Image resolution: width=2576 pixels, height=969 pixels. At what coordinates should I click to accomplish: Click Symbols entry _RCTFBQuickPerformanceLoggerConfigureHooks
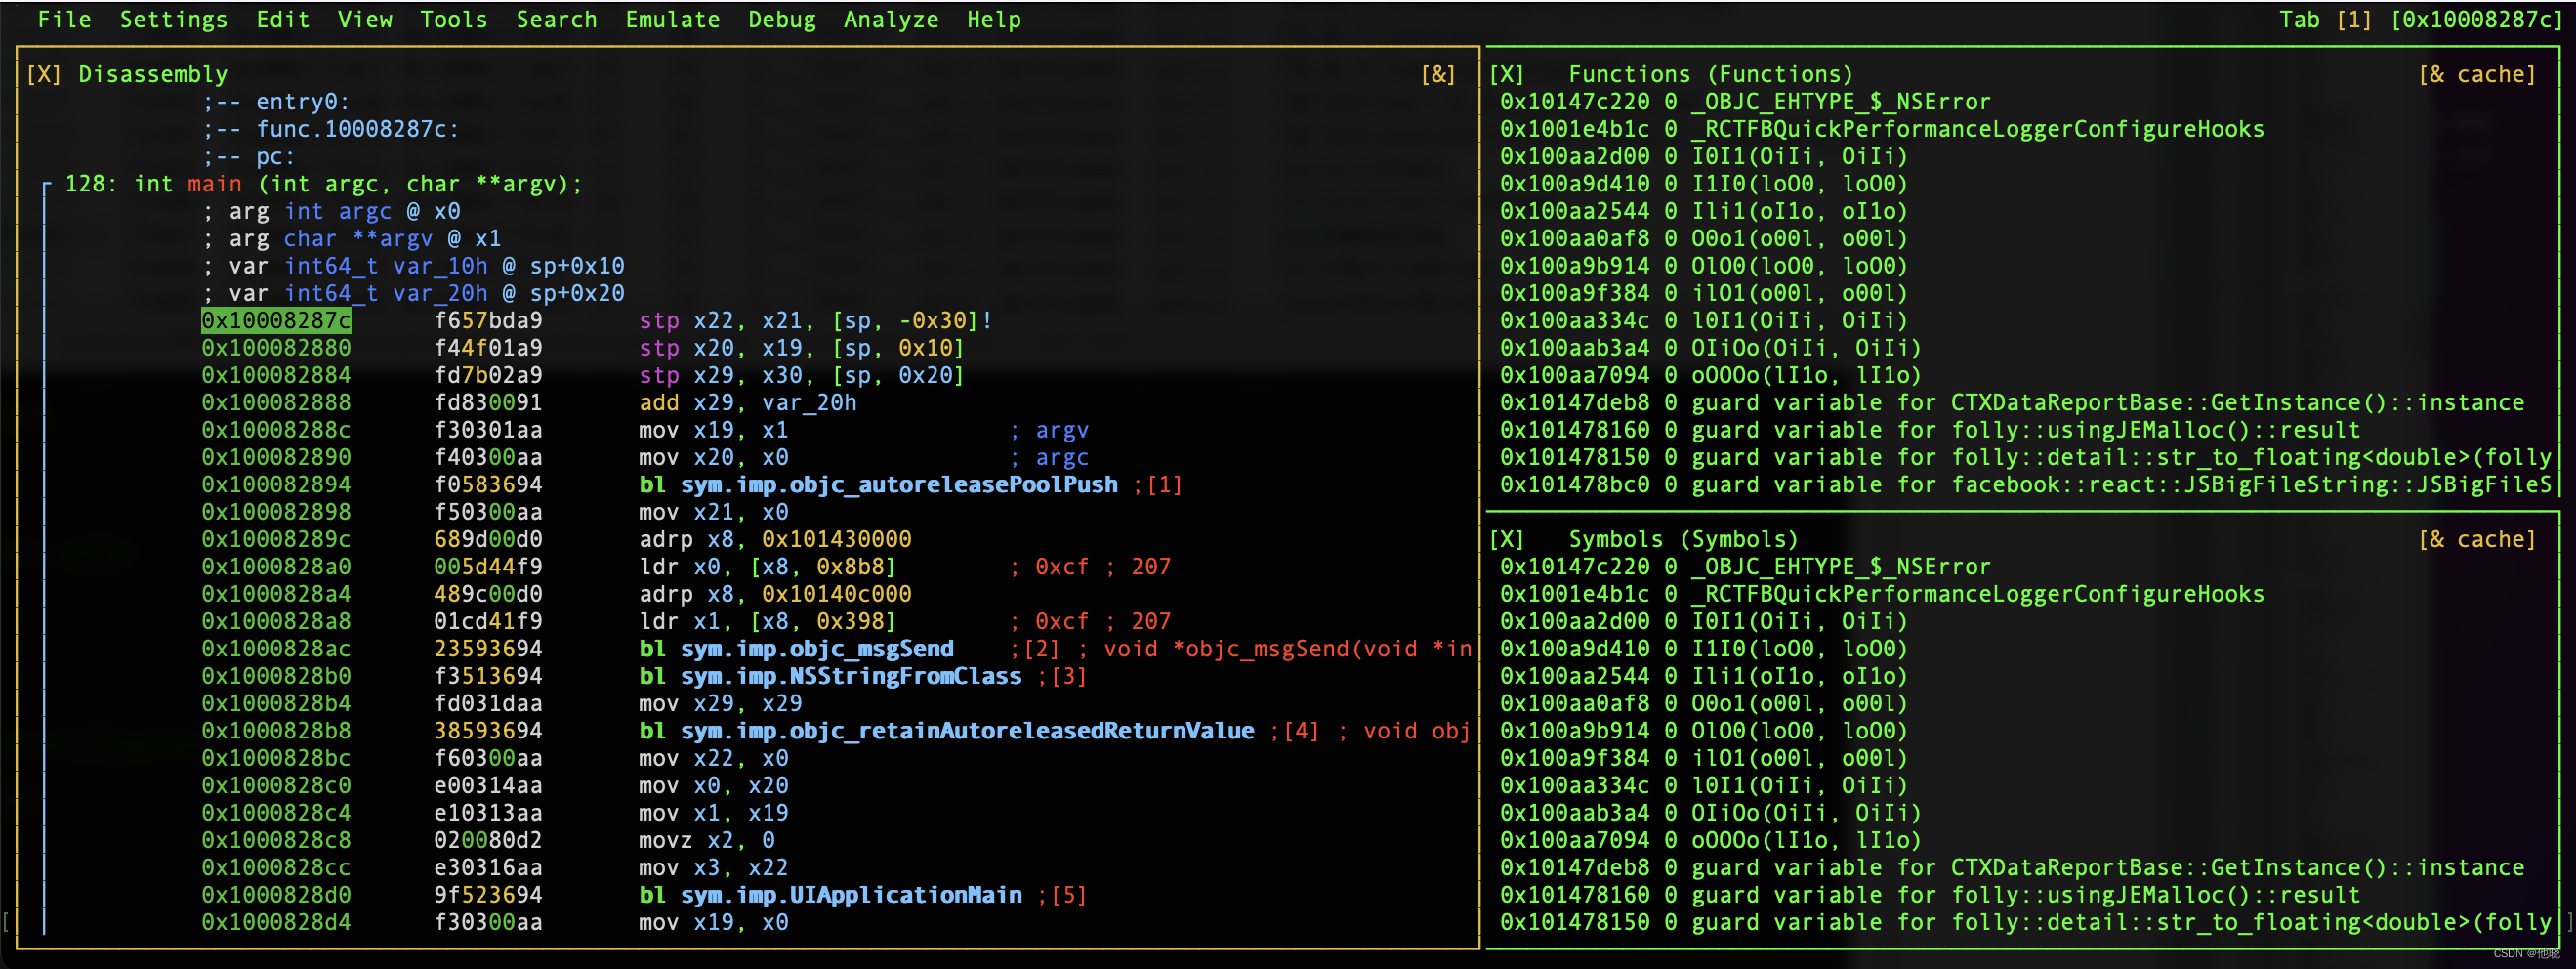(x=1882, y=593)
